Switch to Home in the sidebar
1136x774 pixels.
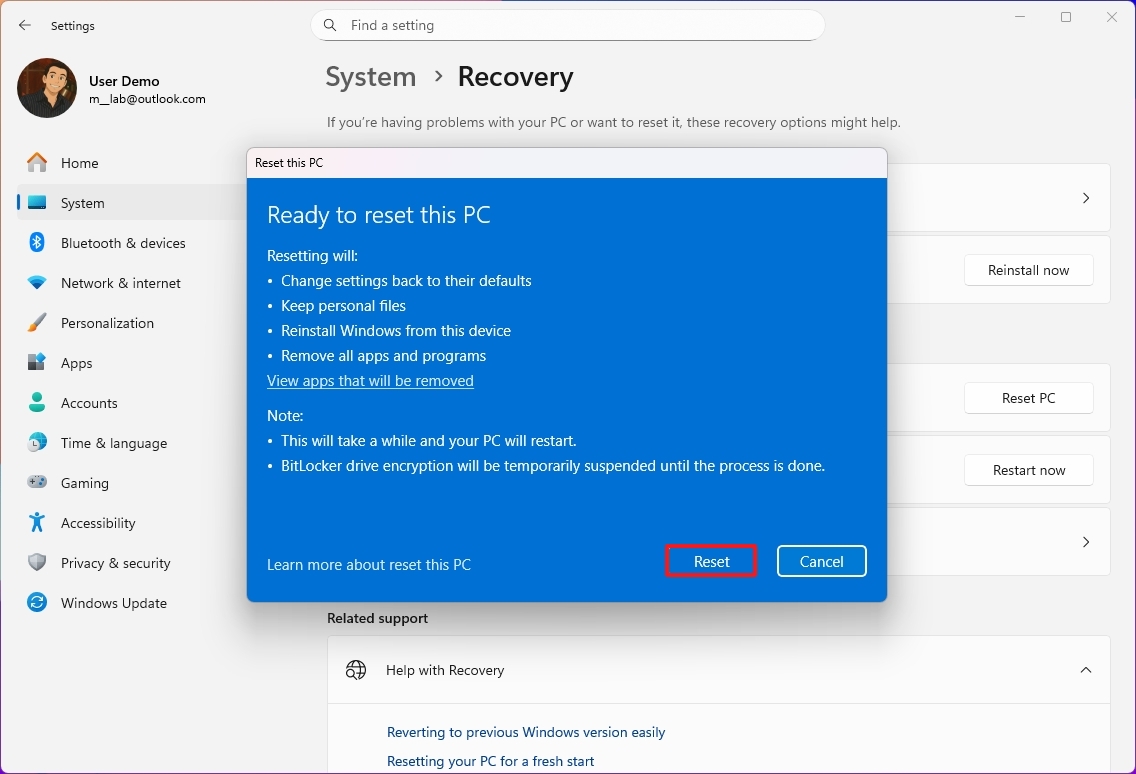coord(81,163)
